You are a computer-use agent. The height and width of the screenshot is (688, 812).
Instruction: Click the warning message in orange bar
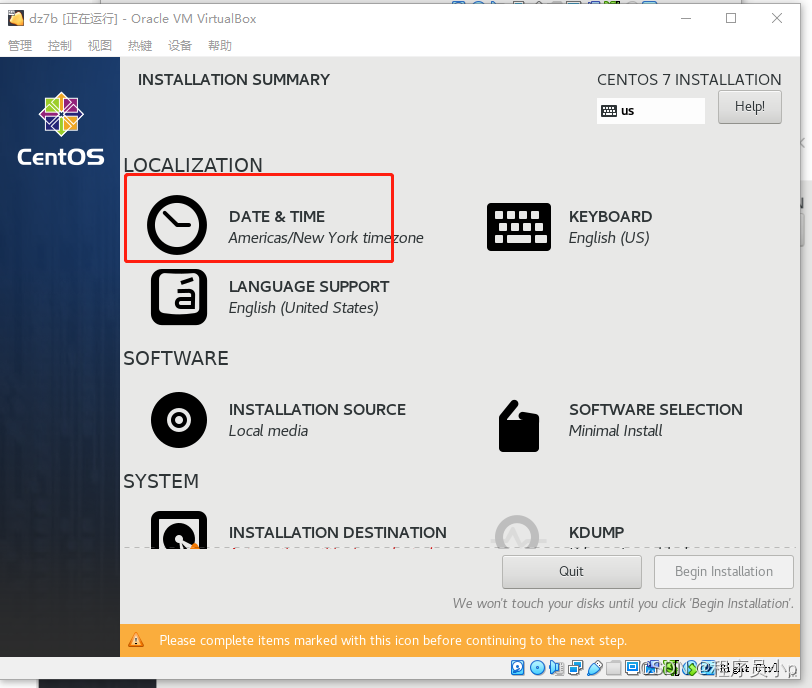tap(393, 640)
